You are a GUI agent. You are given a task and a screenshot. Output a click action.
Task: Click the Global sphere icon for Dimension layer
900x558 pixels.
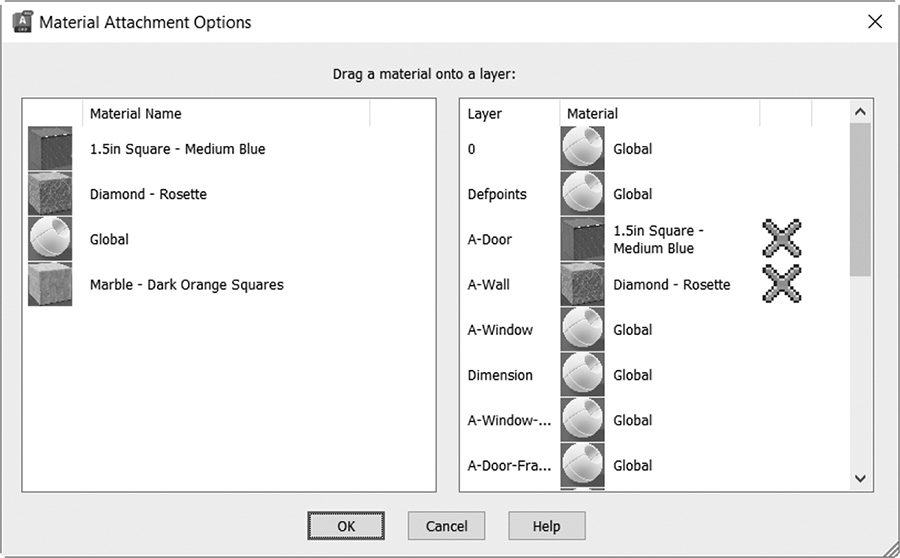(x=583, y=375)
